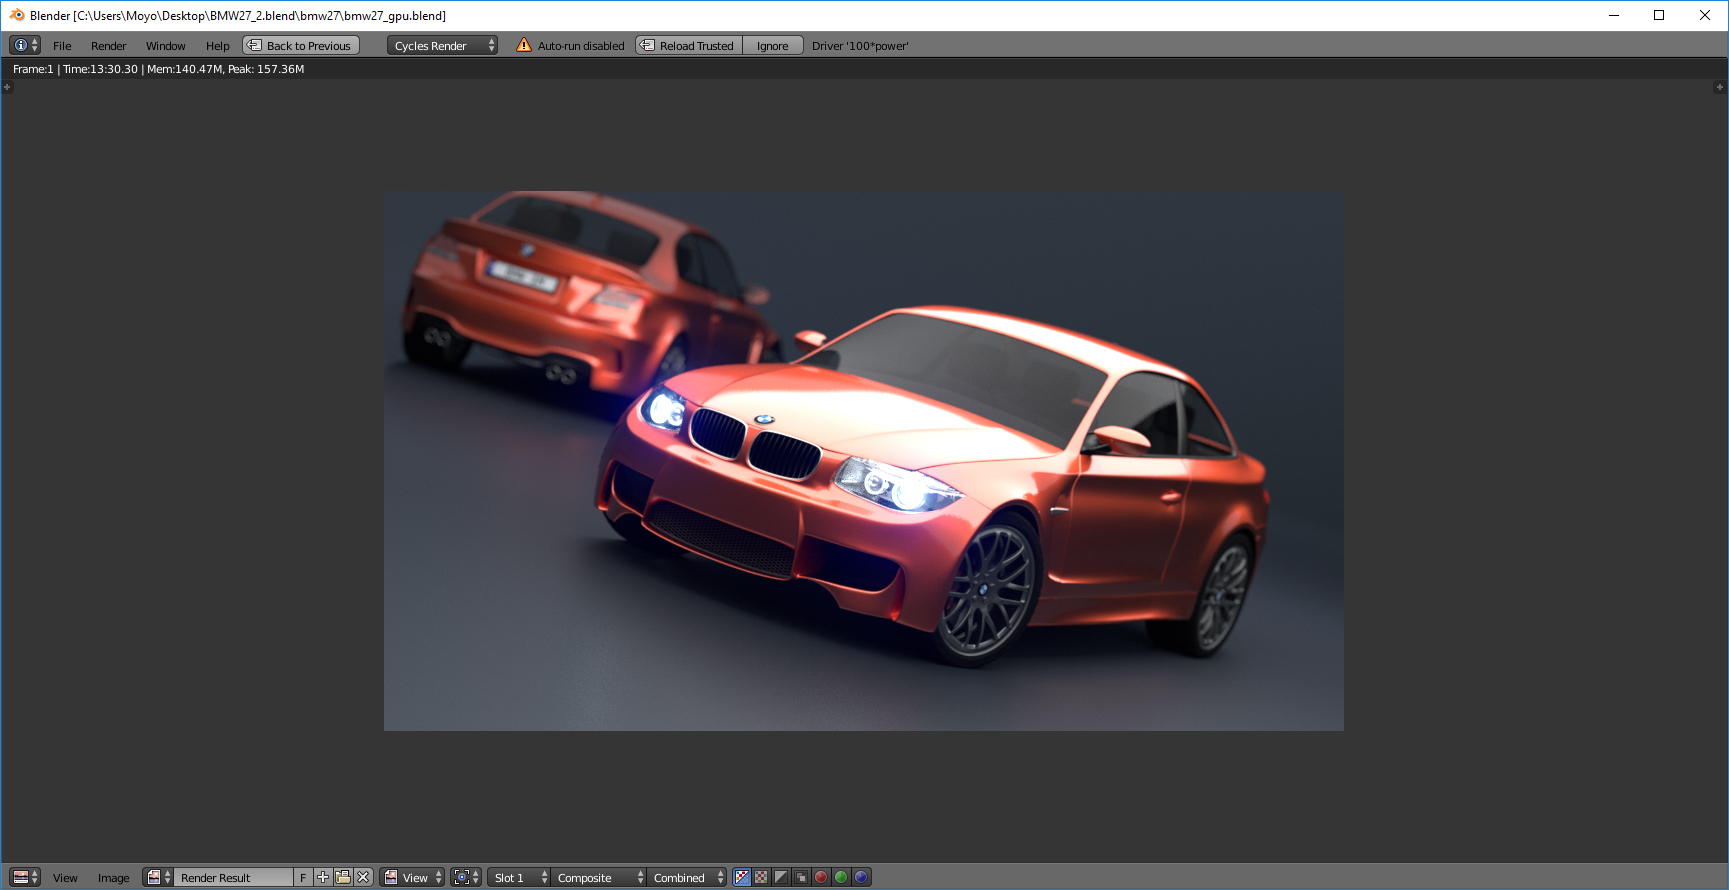
Task: Toggle green channel display
Action: (841, 877)
